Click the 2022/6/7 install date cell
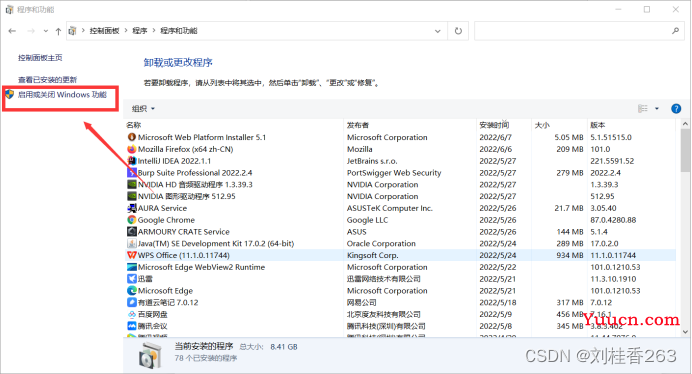 pos(496,137)
